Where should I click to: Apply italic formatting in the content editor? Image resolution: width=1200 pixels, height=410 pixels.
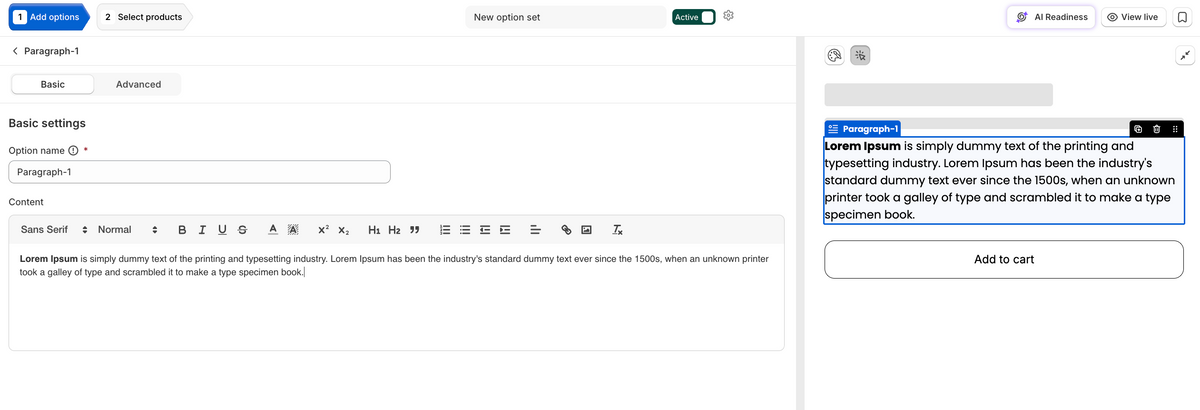203,230
